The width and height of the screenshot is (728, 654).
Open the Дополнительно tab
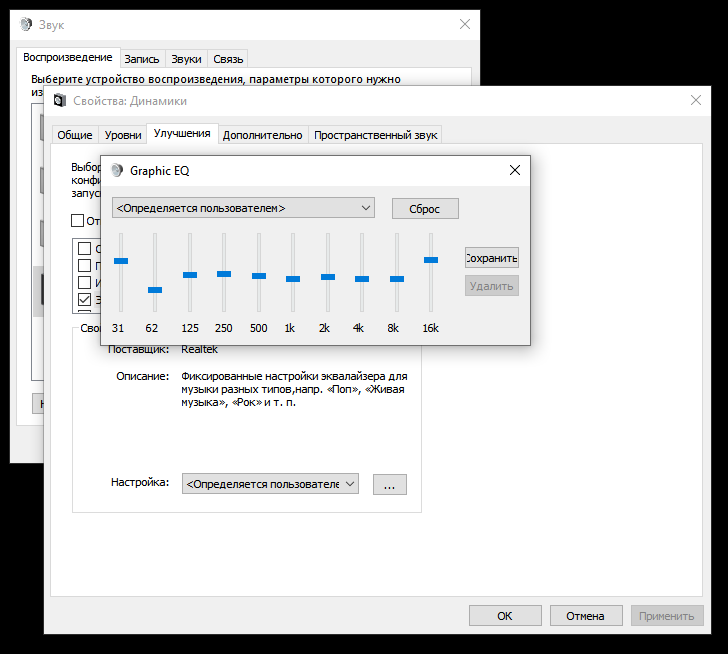pyautogui.click(x=262, y=135)
